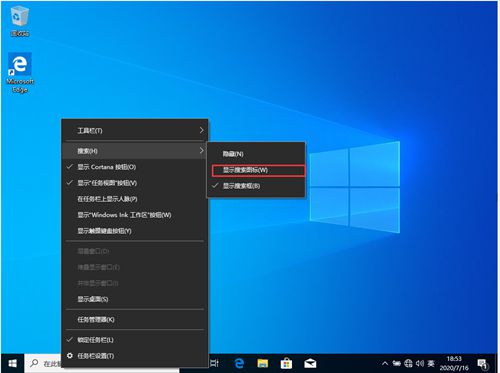Toggle 显示"任务视图"按钮(V)

(x=135, y=183)
